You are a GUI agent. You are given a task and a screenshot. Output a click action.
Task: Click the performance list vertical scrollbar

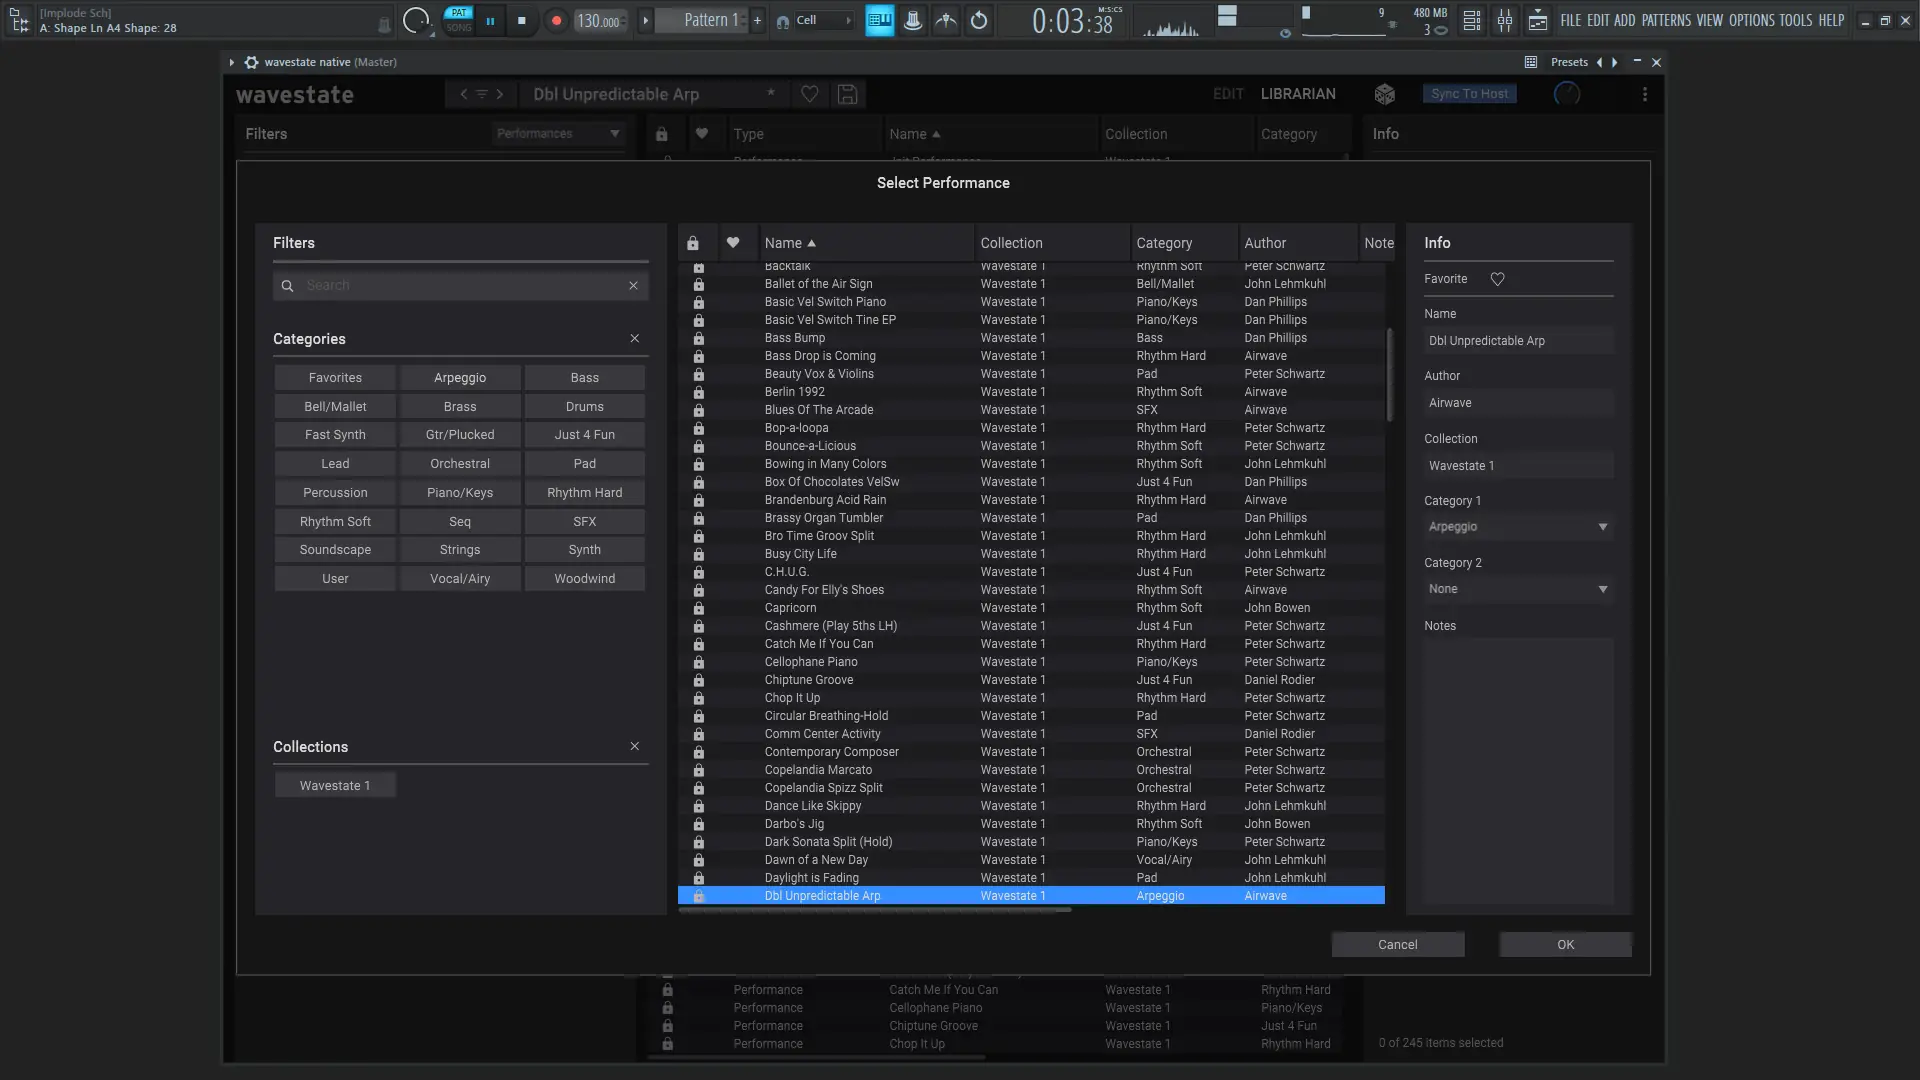point(1389,375)
